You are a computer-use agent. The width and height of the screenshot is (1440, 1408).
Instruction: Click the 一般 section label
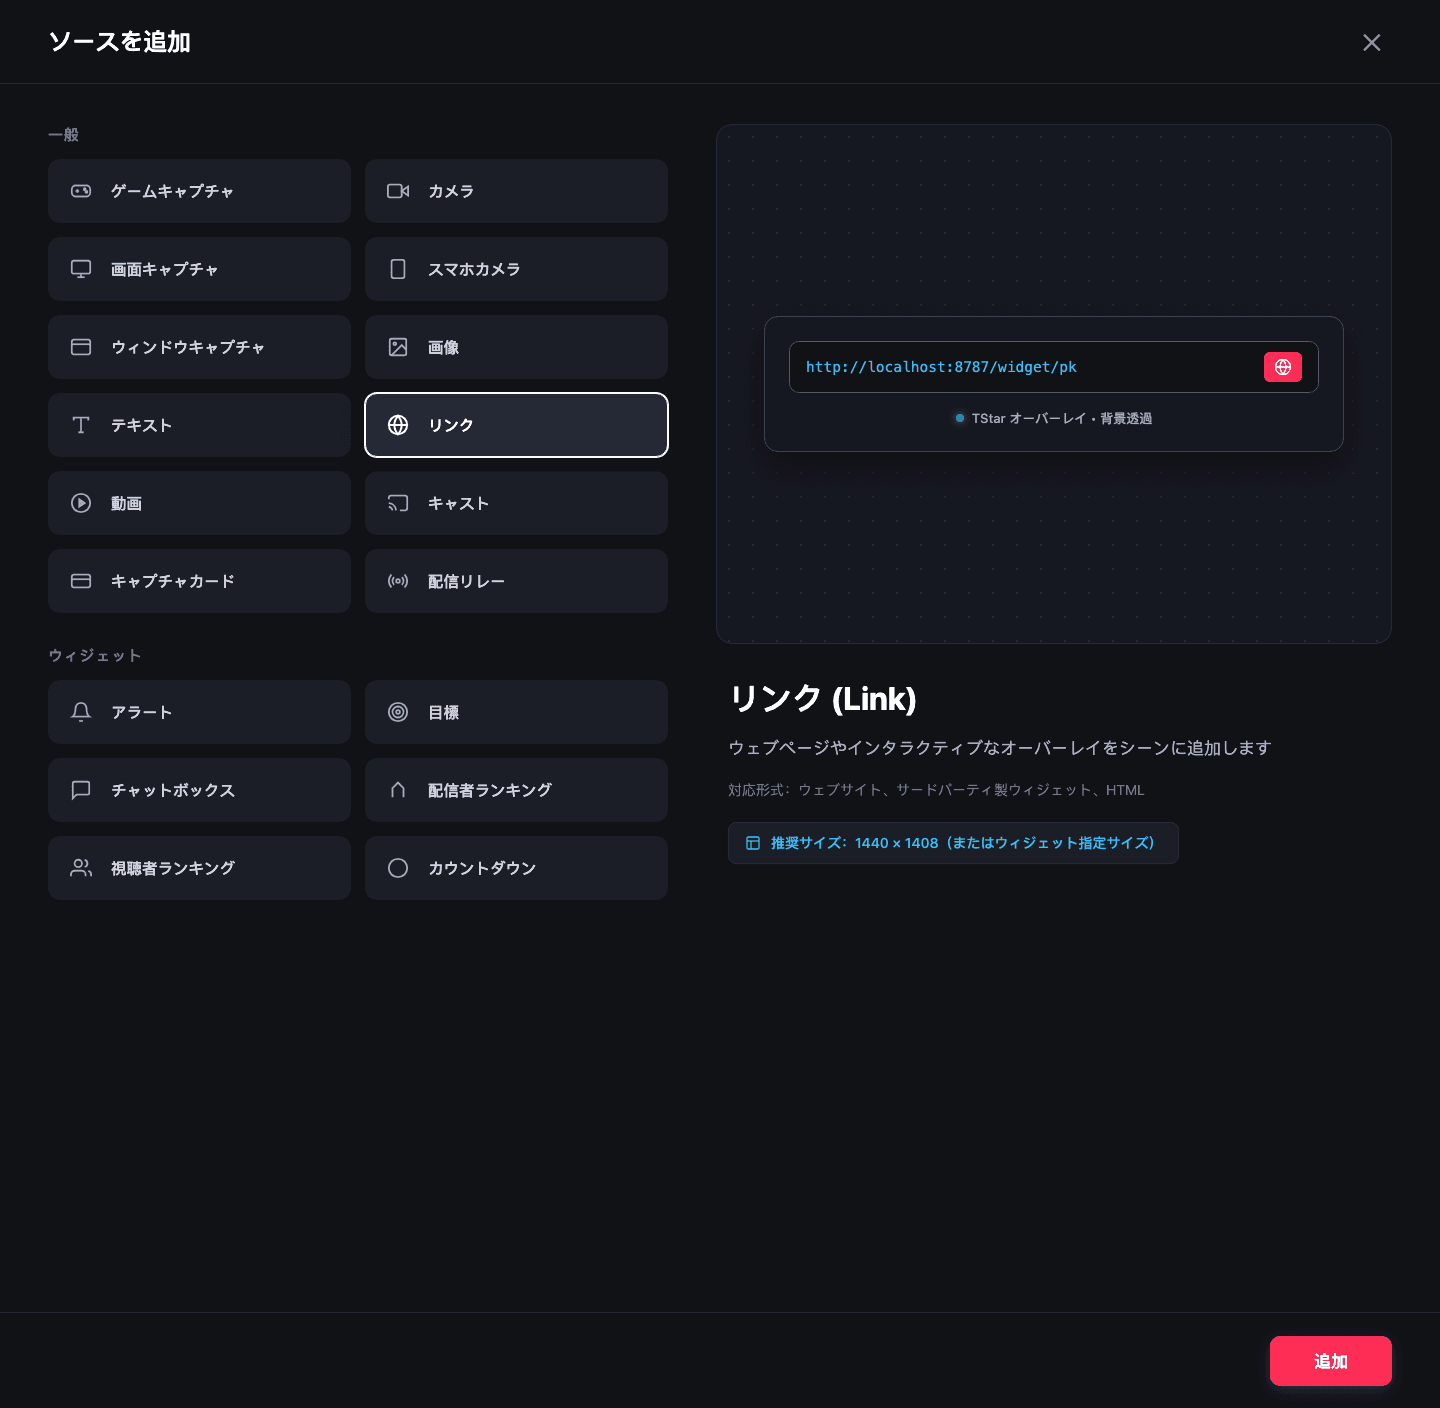click(x=63, y=134)
